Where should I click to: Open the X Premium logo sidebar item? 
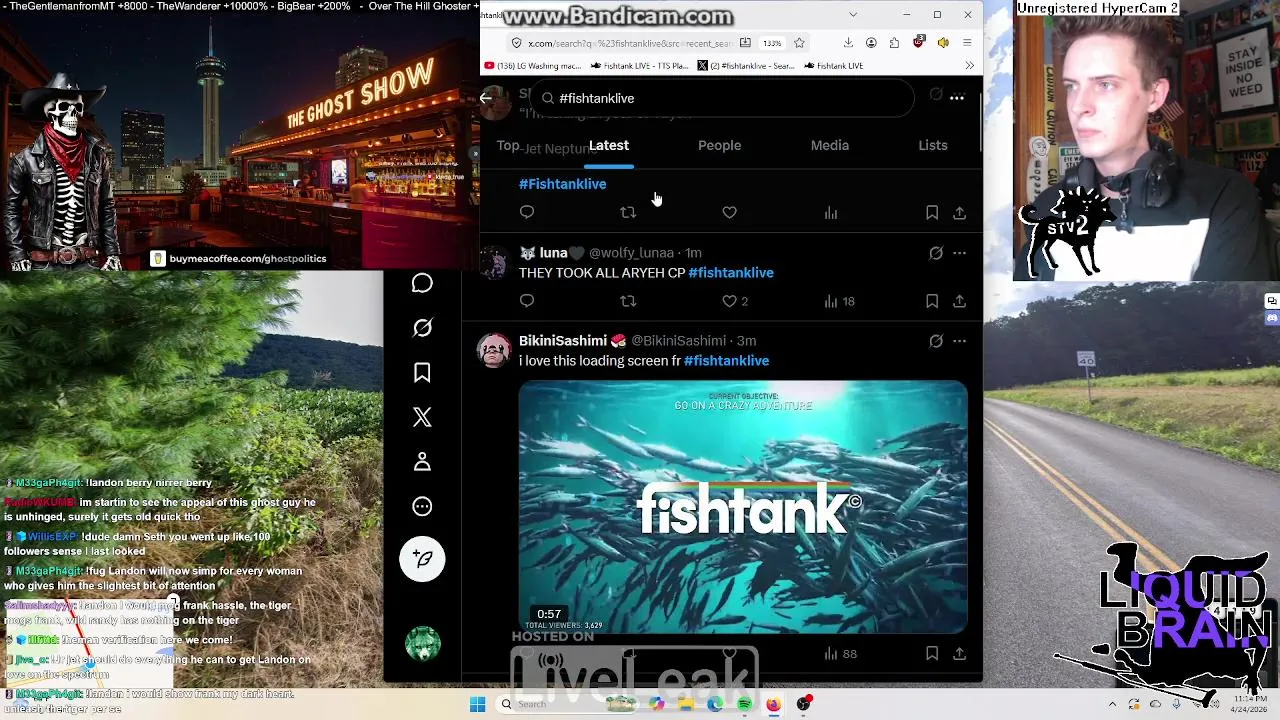pos(422,417)
